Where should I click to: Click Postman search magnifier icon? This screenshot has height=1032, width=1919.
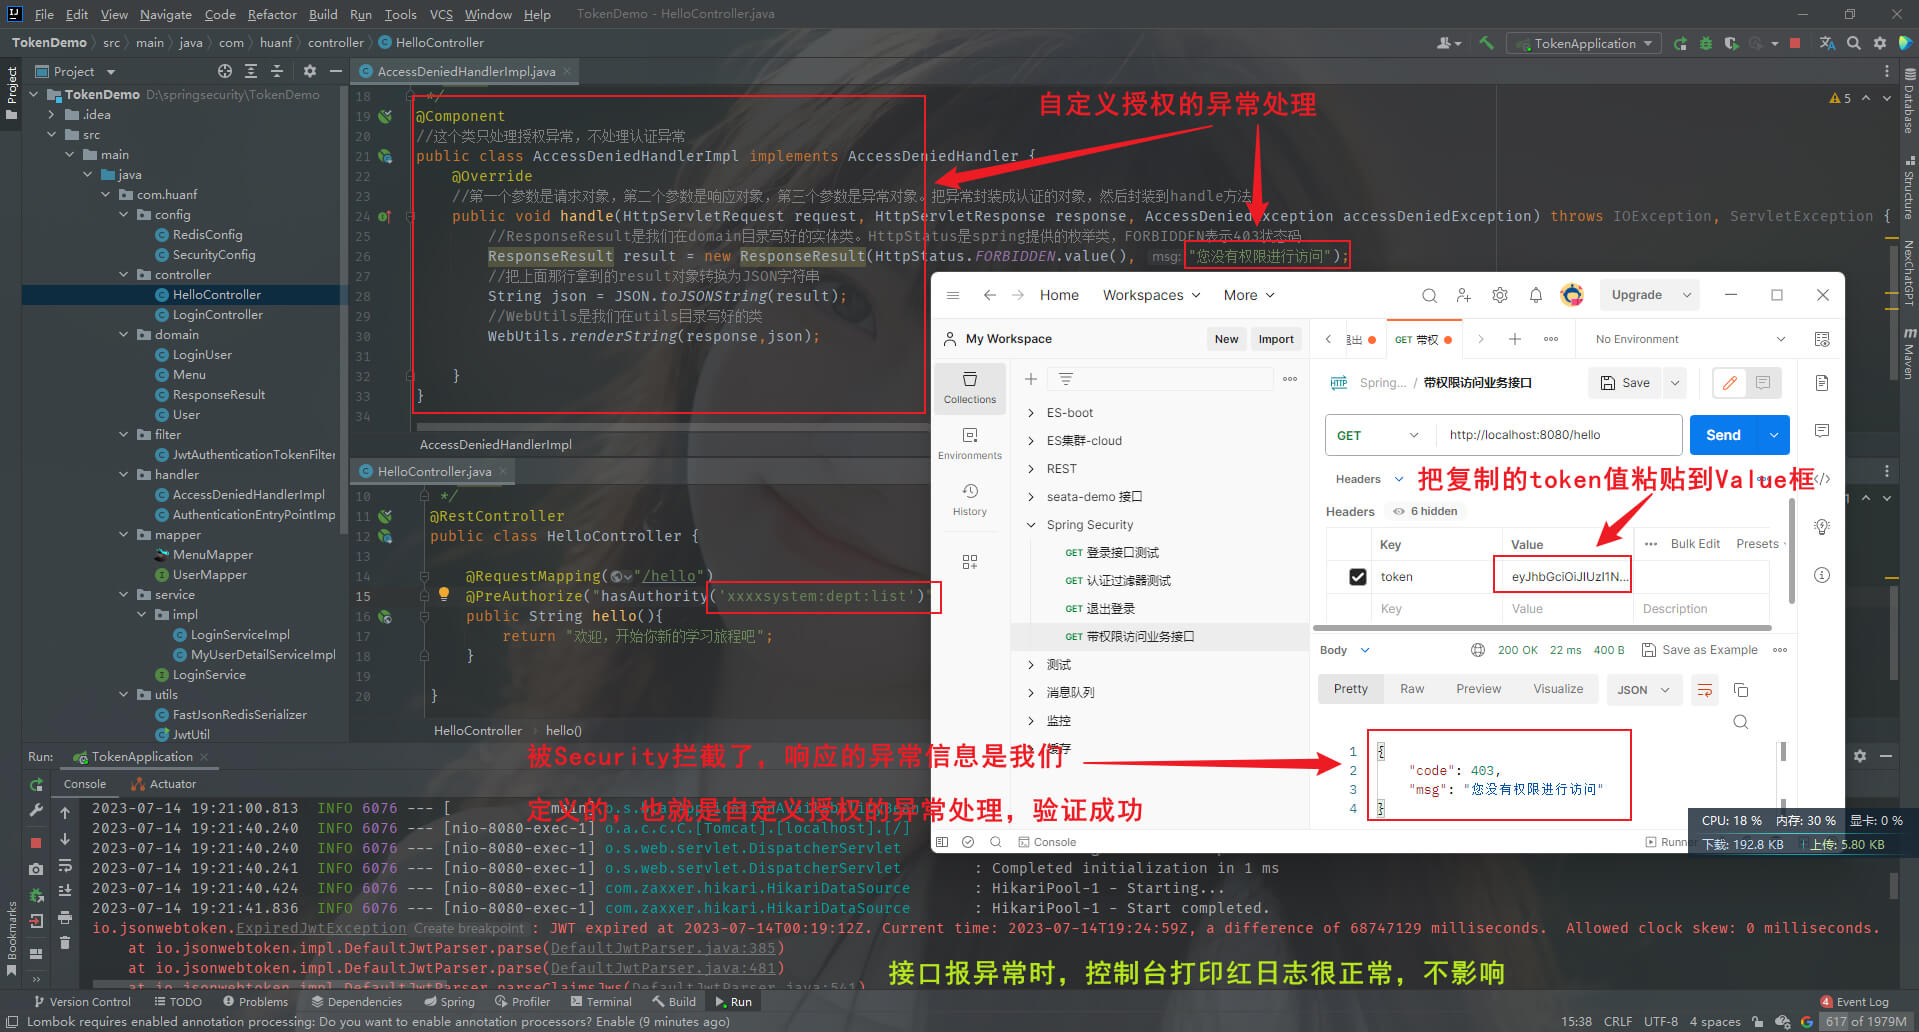click(1429, 295)
